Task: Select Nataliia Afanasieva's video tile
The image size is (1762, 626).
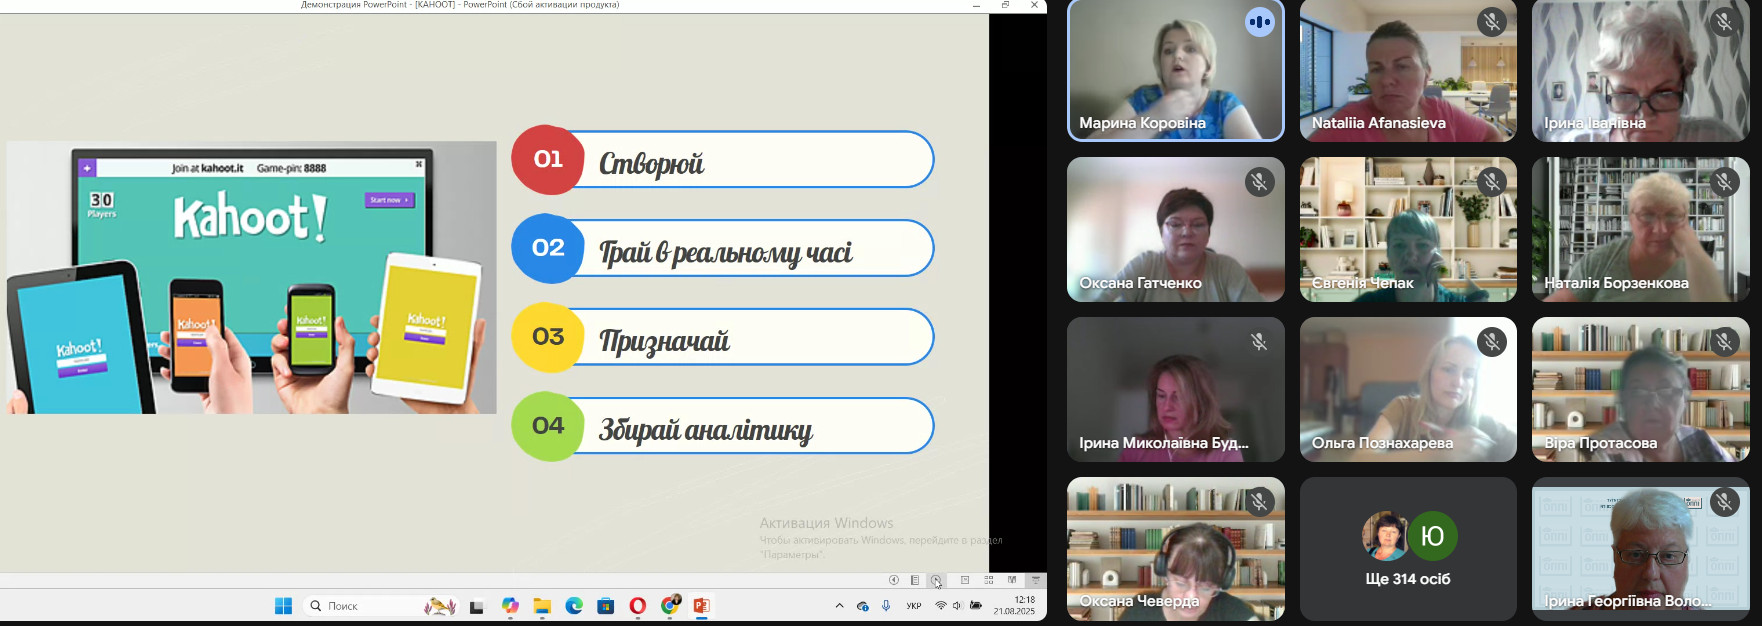Action: (1408, 70)
